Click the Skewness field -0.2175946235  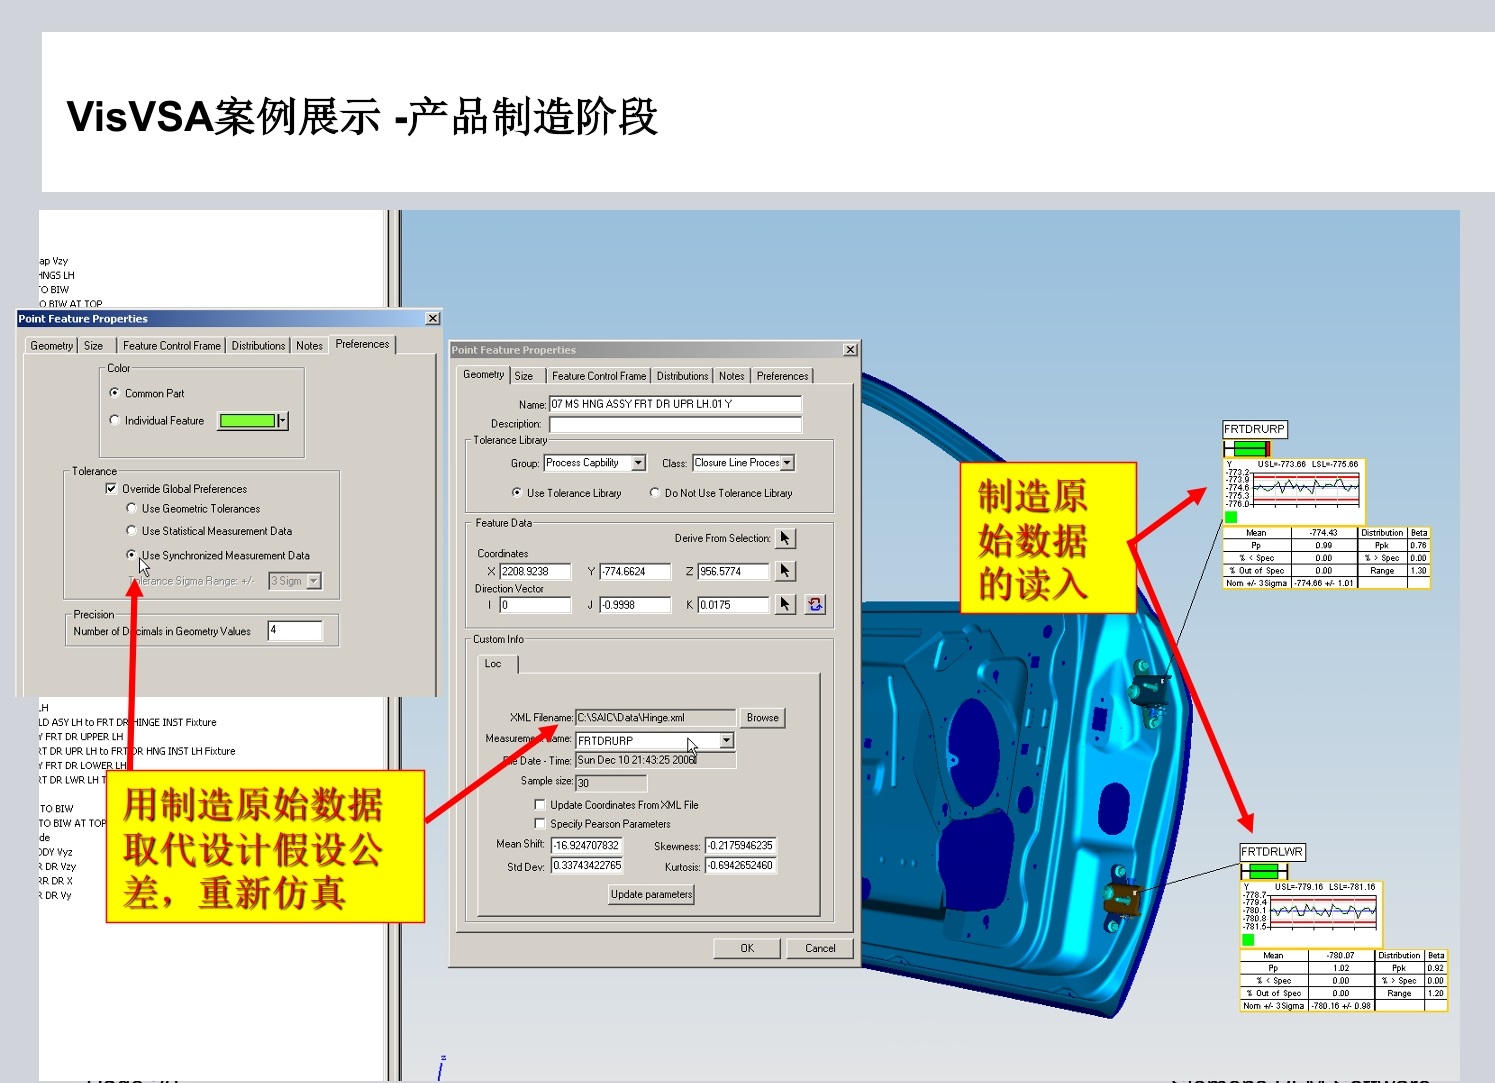[741, 845]
